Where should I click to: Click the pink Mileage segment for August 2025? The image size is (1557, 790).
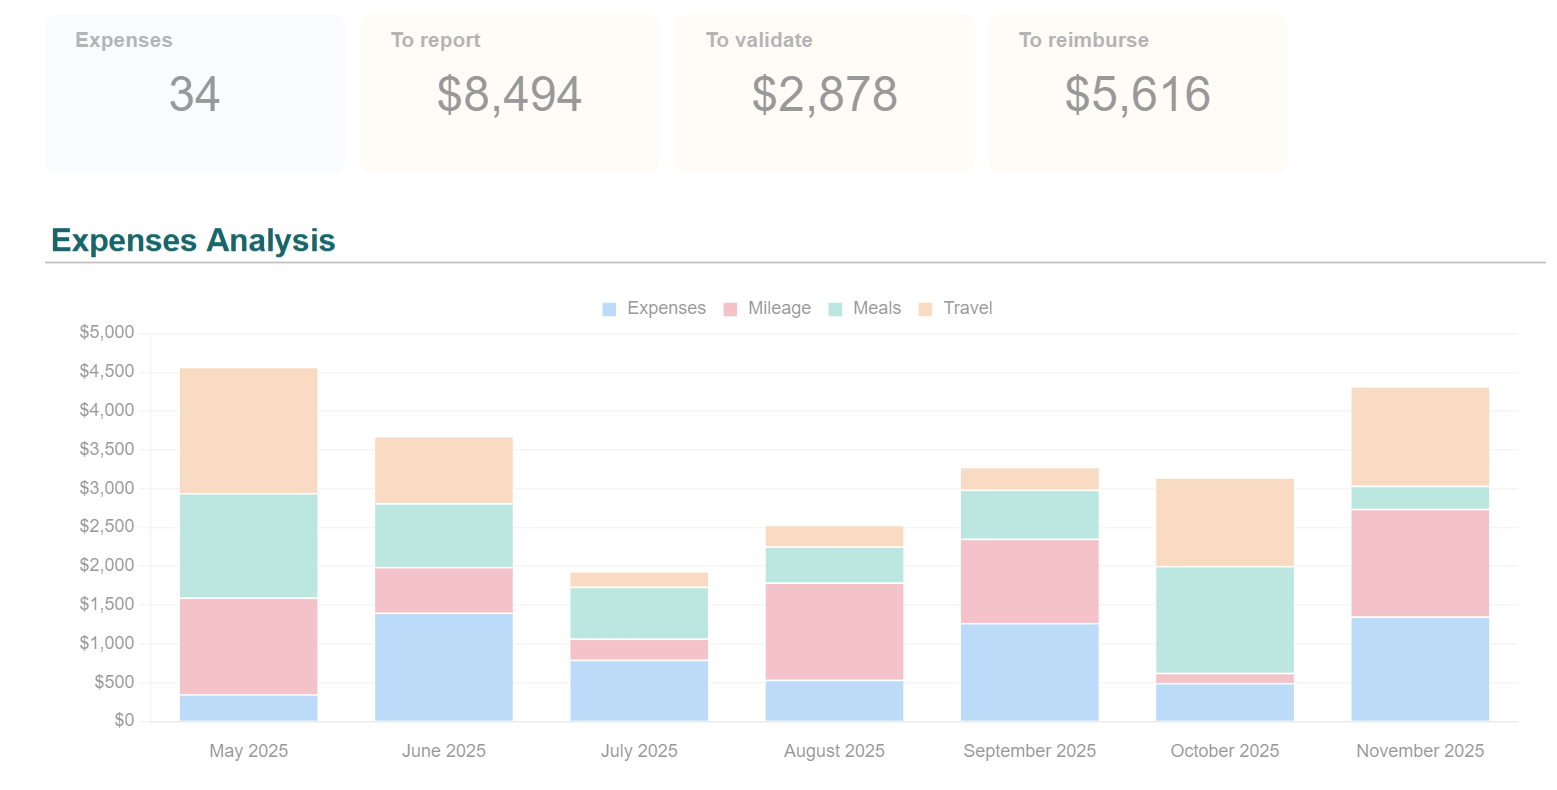[x=834, y=631]
